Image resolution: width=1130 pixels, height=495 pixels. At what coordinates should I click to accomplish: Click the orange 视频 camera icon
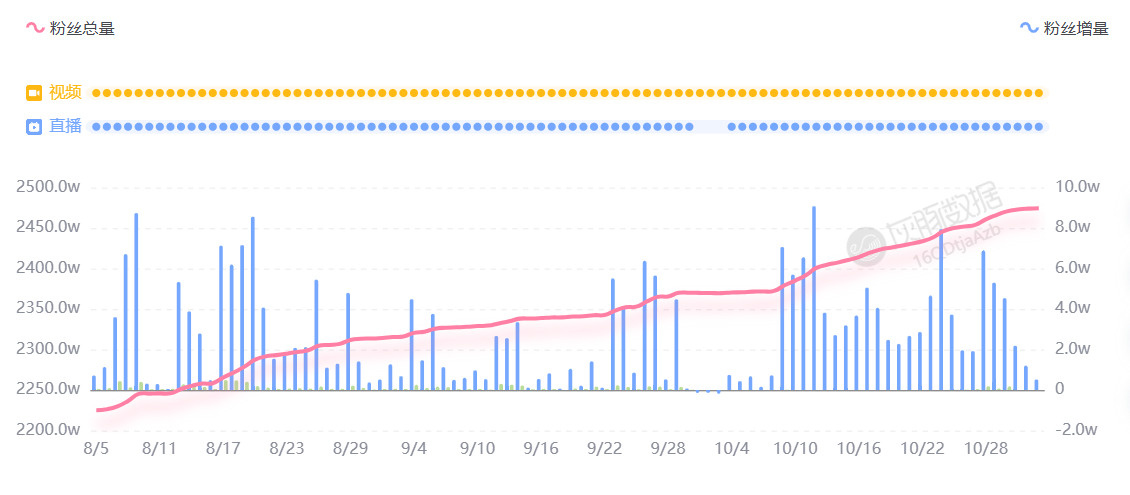(x=34, y=93)
